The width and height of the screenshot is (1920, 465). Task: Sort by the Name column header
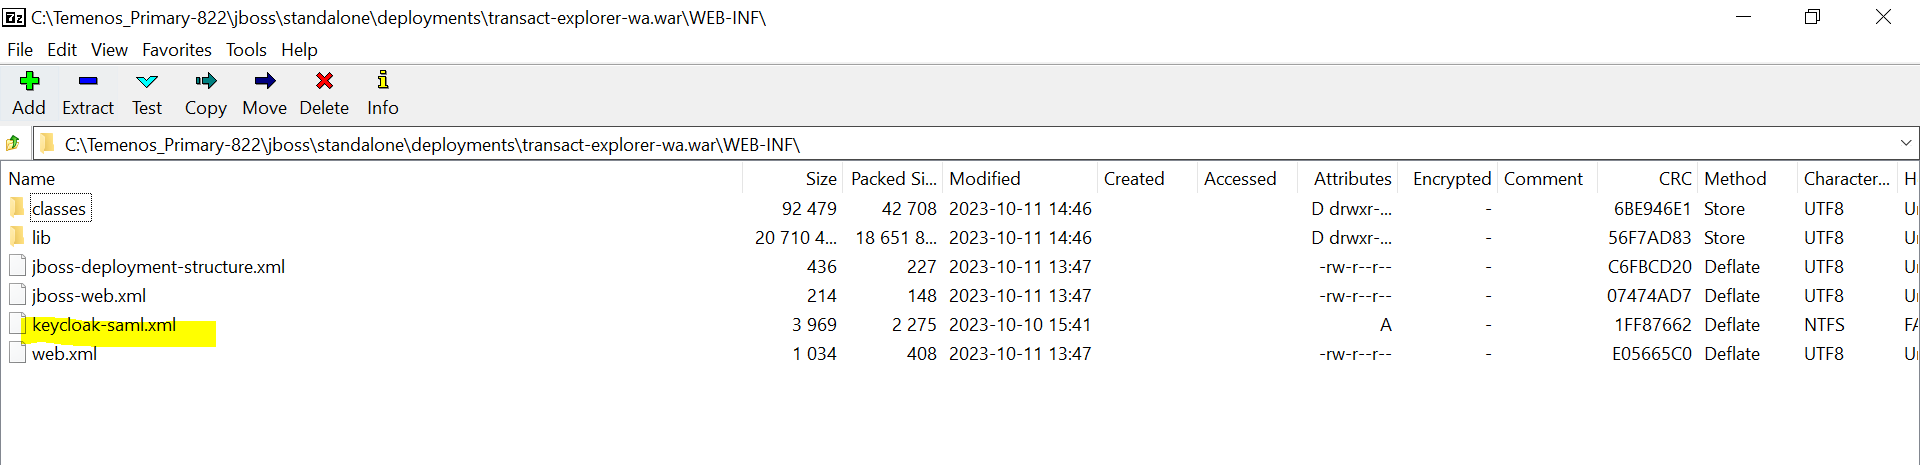pyautogui.click(x=32, y=179)
